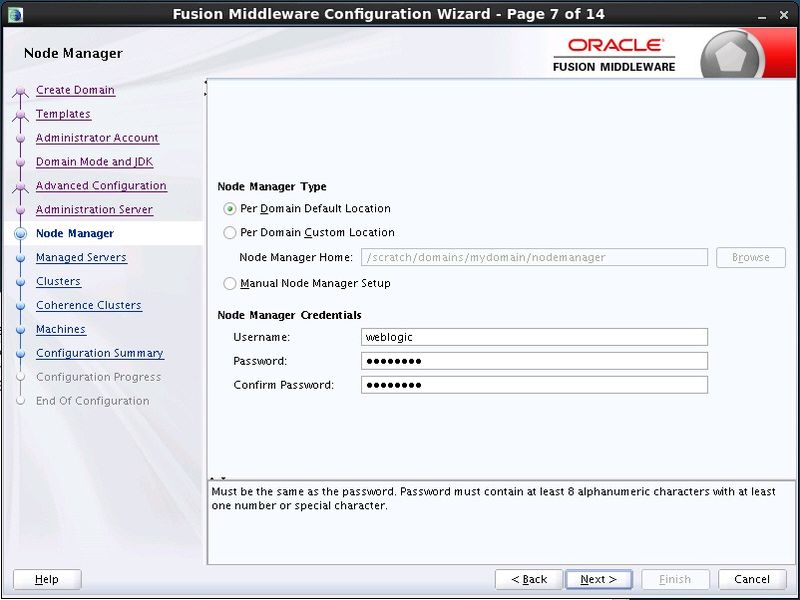Click the Configuration Progress step label
Viewport: 800px width, 600px height.
click(98, 377)
